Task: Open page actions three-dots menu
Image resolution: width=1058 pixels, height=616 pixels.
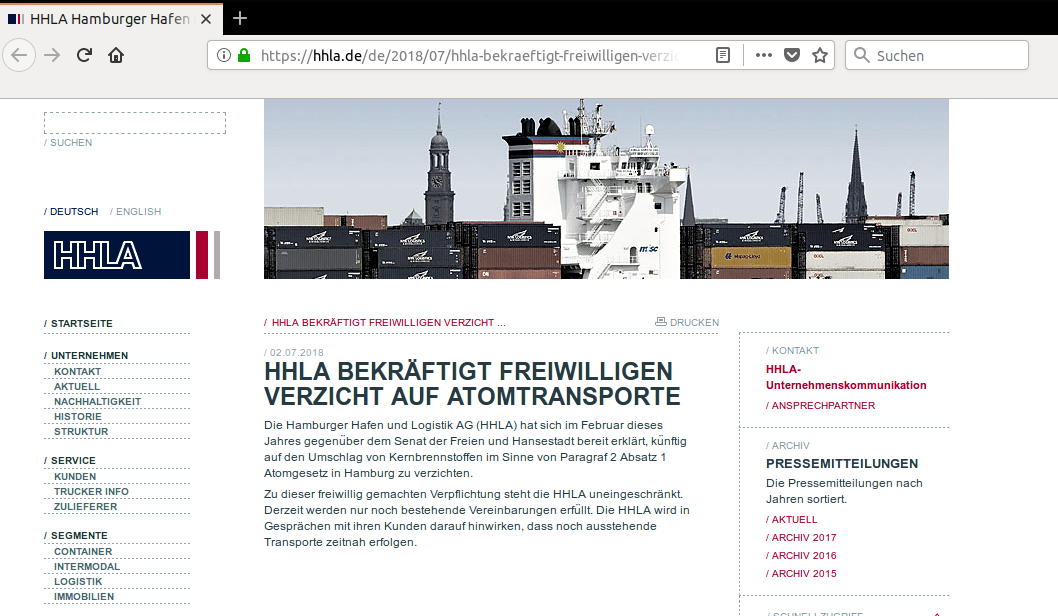Action: [x=764, y=56]
